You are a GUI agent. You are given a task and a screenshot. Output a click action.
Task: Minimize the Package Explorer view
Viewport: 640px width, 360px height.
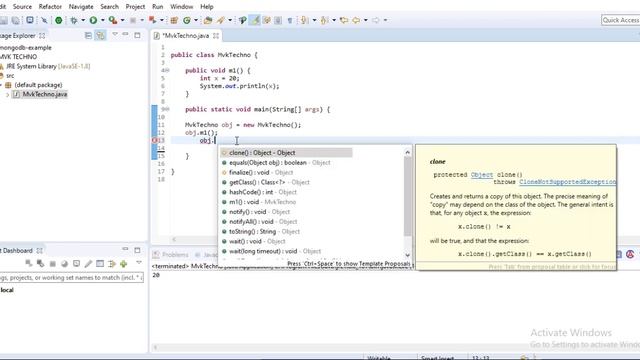125,35
